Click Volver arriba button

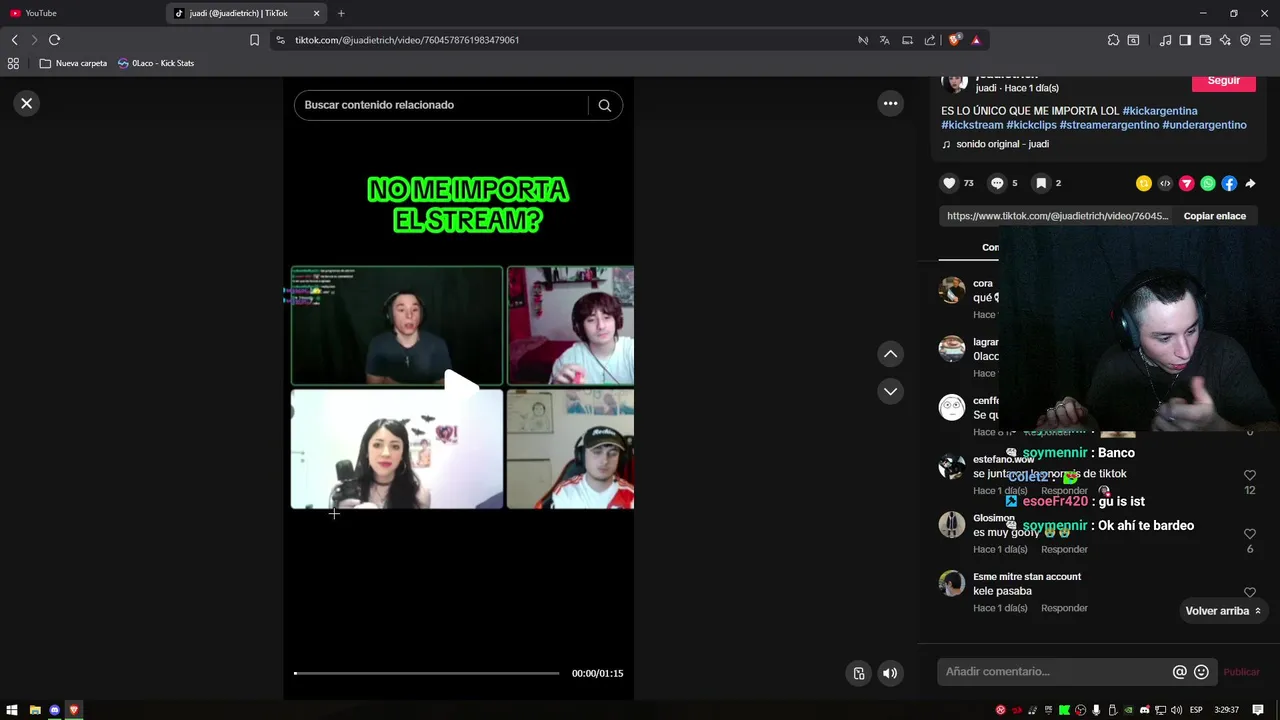pos(1223,611)
